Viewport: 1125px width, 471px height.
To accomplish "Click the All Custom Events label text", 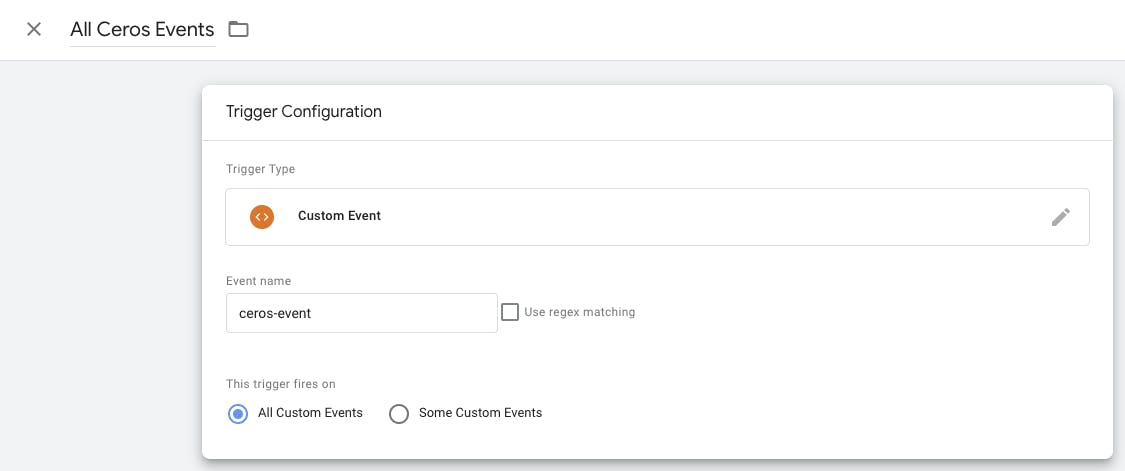I will (x=310, y=413).
